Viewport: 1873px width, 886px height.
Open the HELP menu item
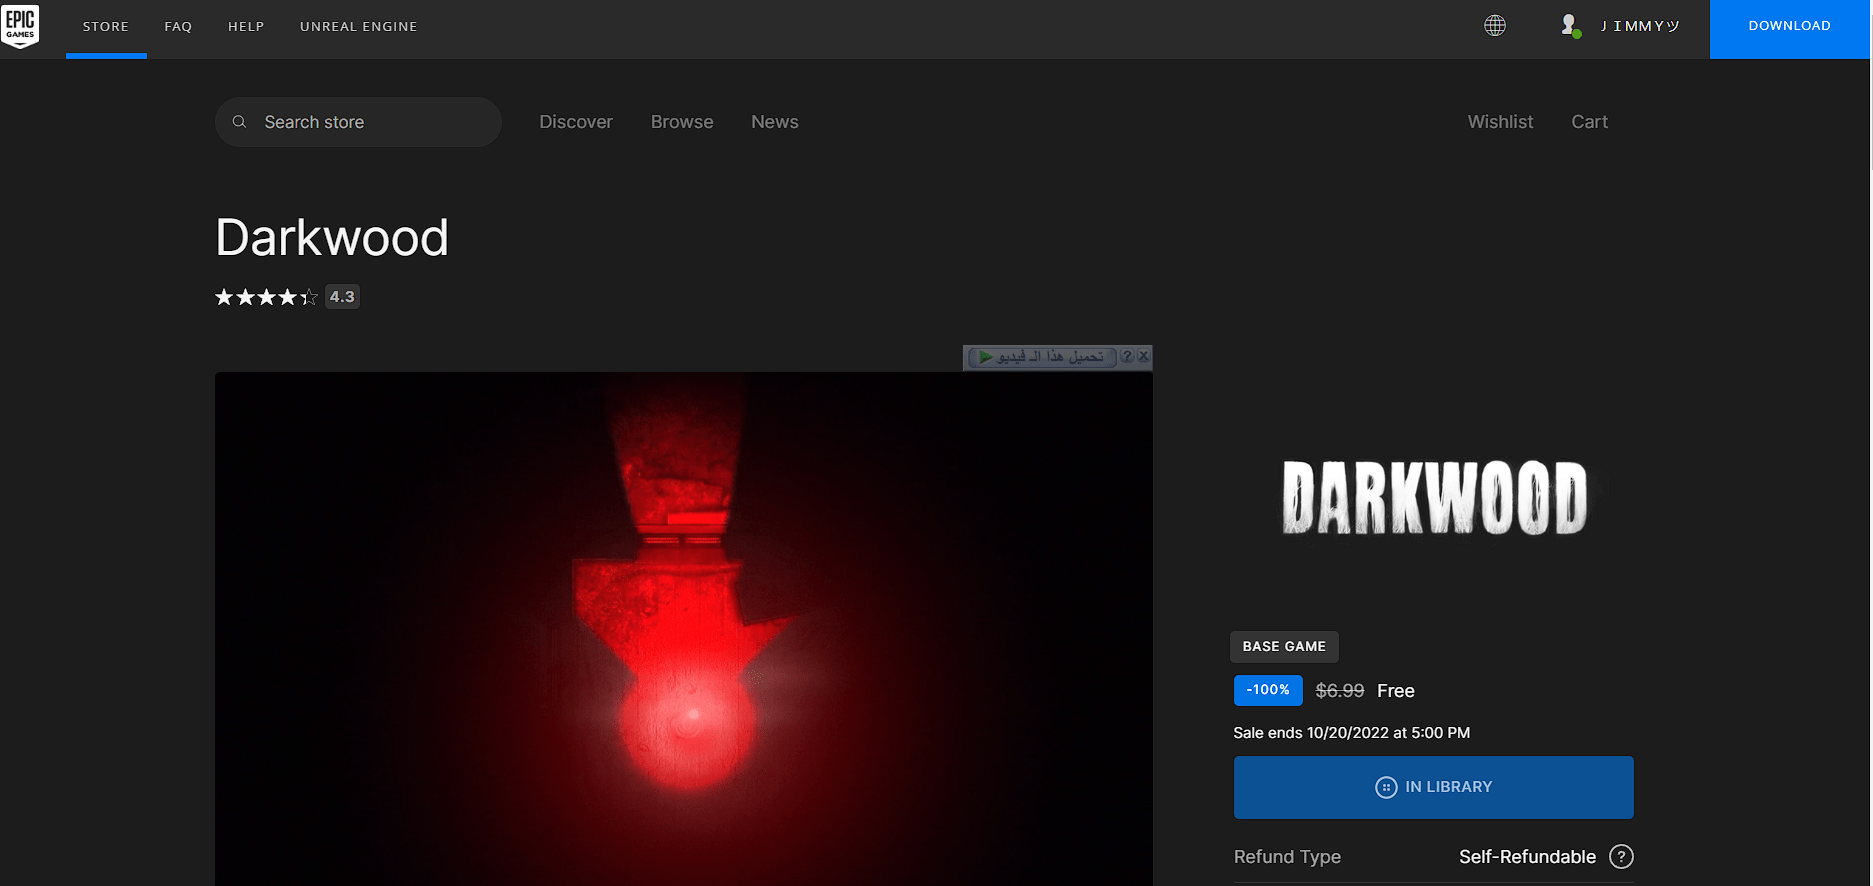pos(246,27)
